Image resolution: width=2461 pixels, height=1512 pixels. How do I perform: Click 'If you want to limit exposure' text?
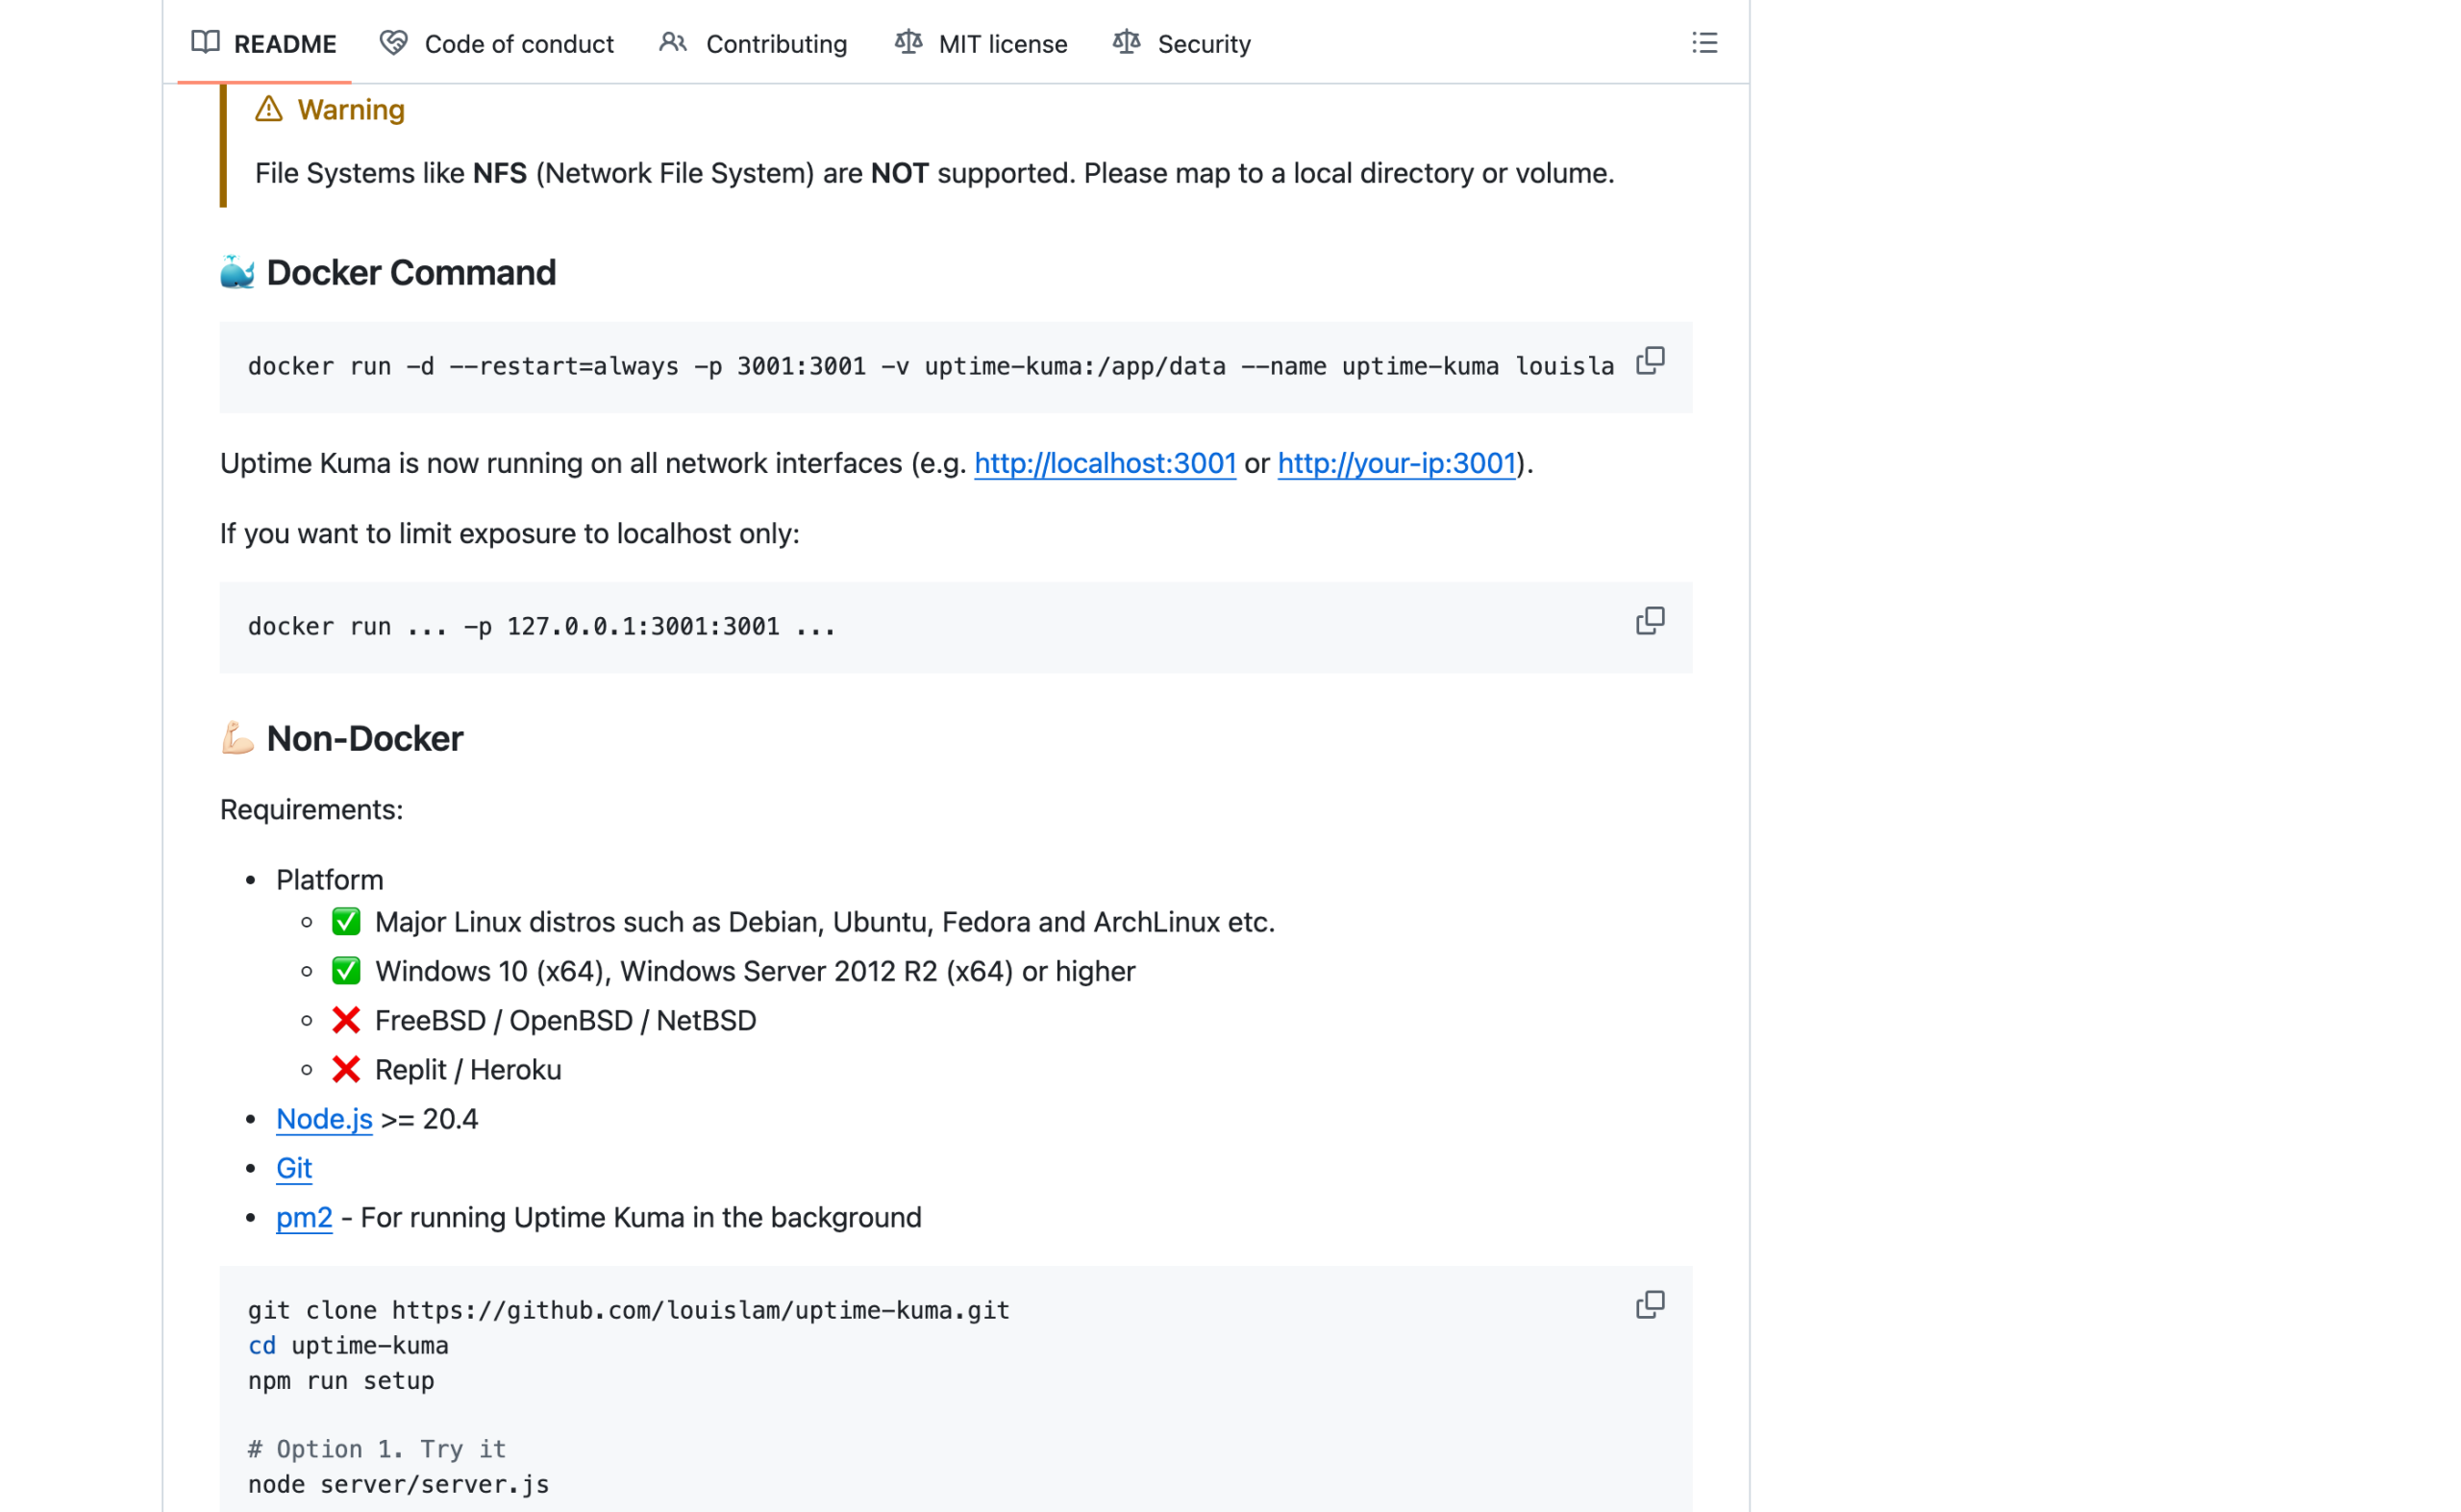[x=510, y=533]
